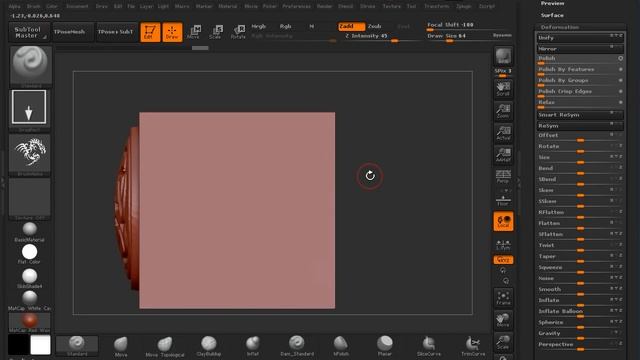The height and width of the screenshot is (360, 640).
Task: Toggle Local symmetry button
Action: click(x=503, y=221)
